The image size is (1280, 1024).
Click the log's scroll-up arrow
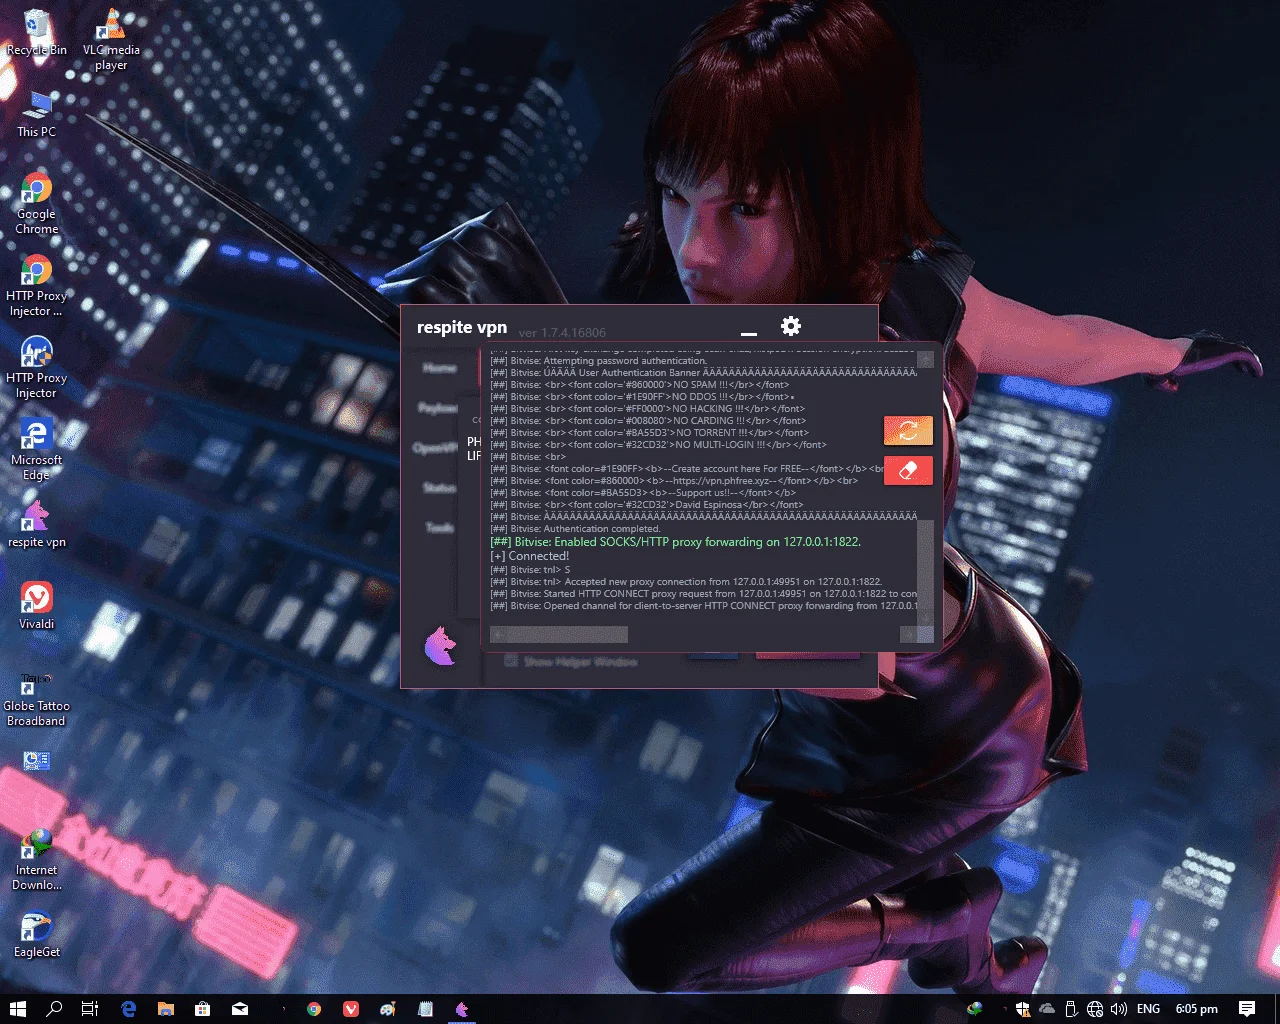pos(925,360)
